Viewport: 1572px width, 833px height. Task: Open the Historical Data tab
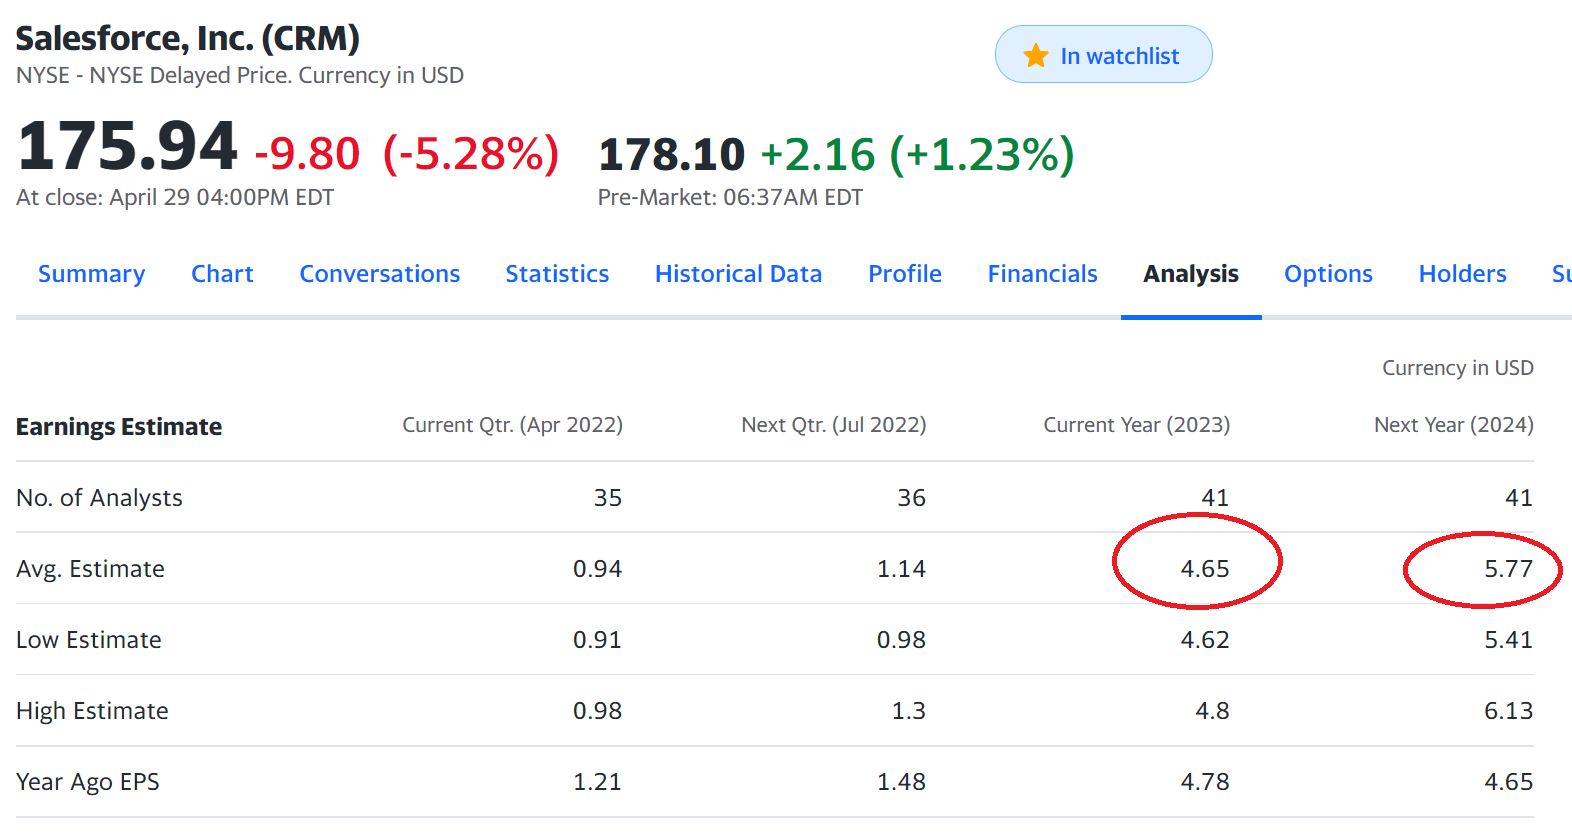click(738, 274)
